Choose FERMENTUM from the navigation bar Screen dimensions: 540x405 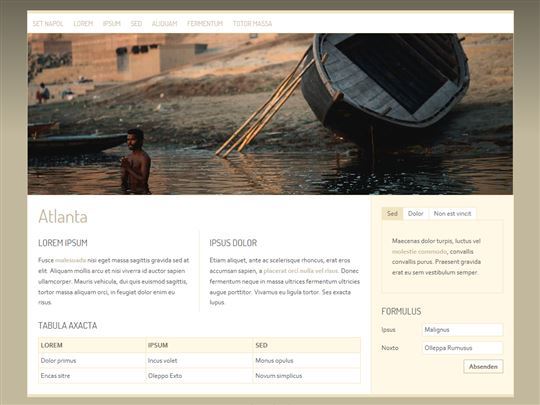click(x=205, y=24)
